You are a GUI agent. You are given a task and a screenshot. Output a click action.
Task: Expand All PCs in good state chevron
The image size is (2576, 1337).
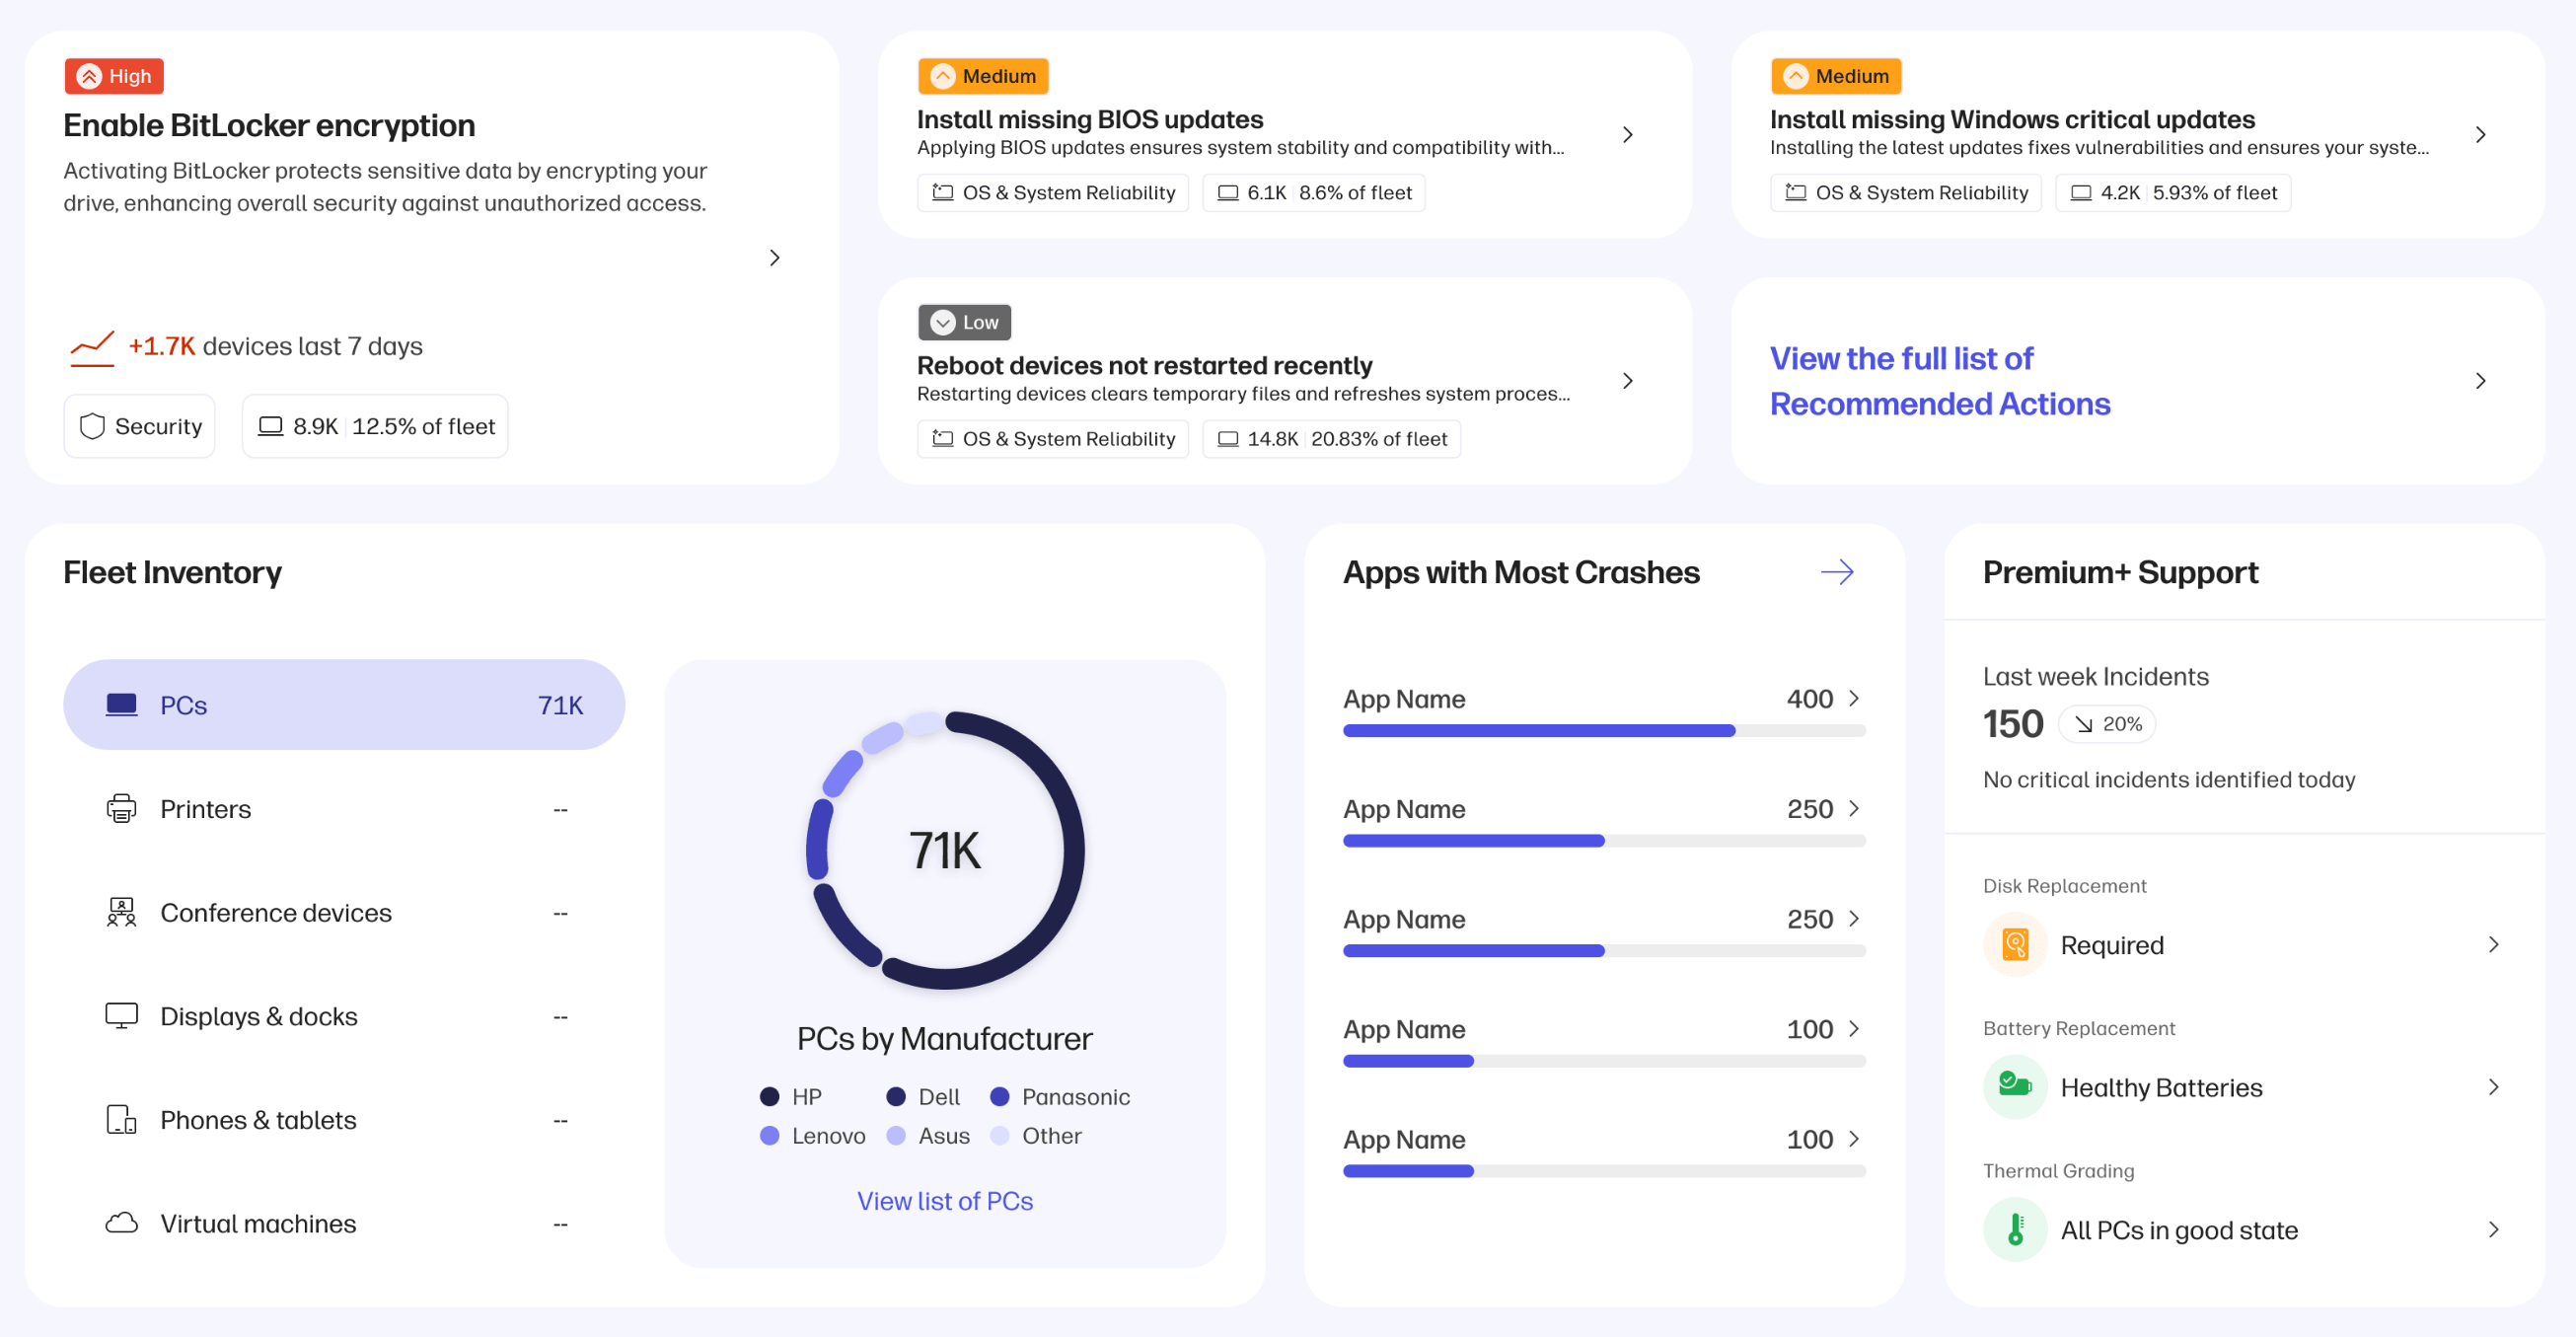(2493, 1229)
